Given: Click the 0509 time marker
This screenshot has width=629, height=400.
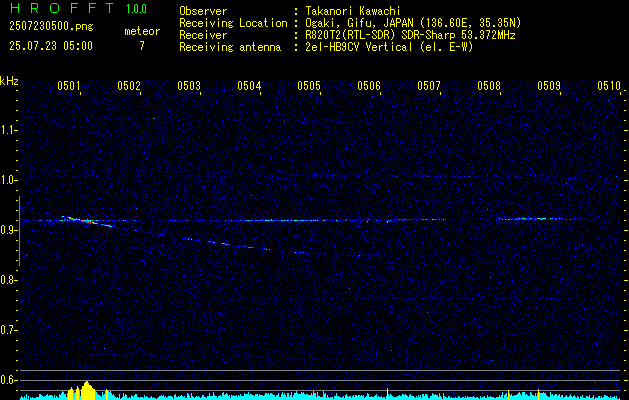Looking at the screenshot, I should click(x=549, y=85).
